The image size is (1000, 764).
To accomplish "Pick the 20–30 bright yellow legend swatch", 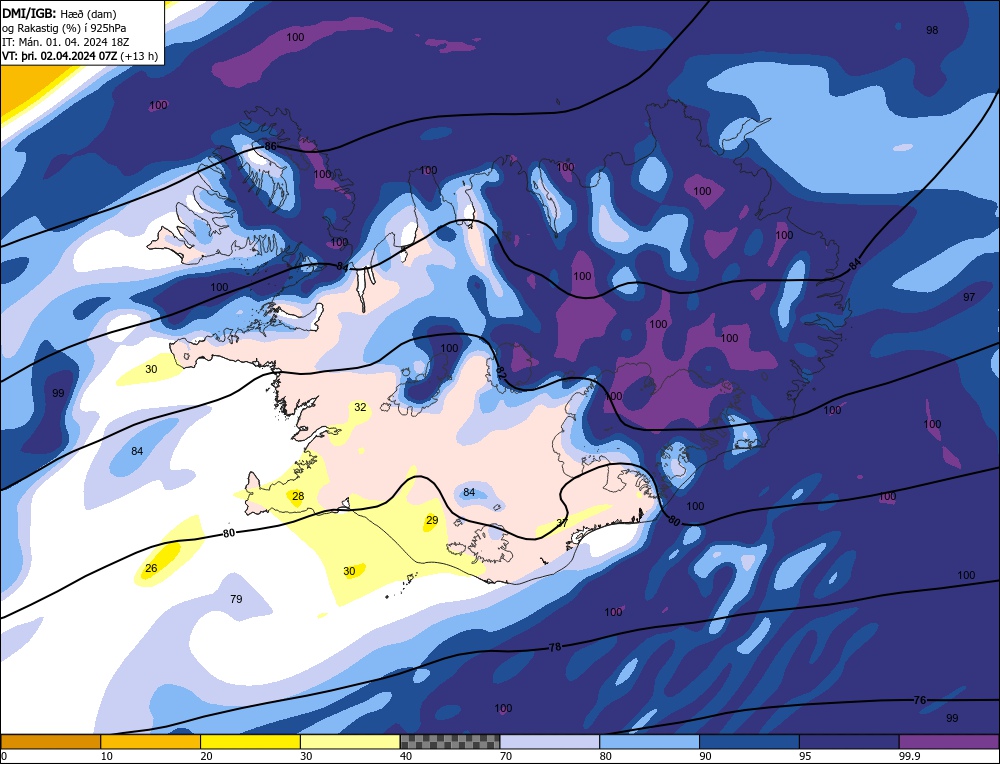I will (250, 742).
